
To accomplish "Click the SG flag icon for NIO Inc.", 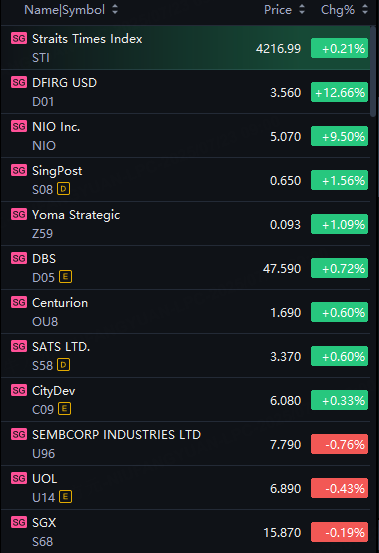I will point(19,126).
